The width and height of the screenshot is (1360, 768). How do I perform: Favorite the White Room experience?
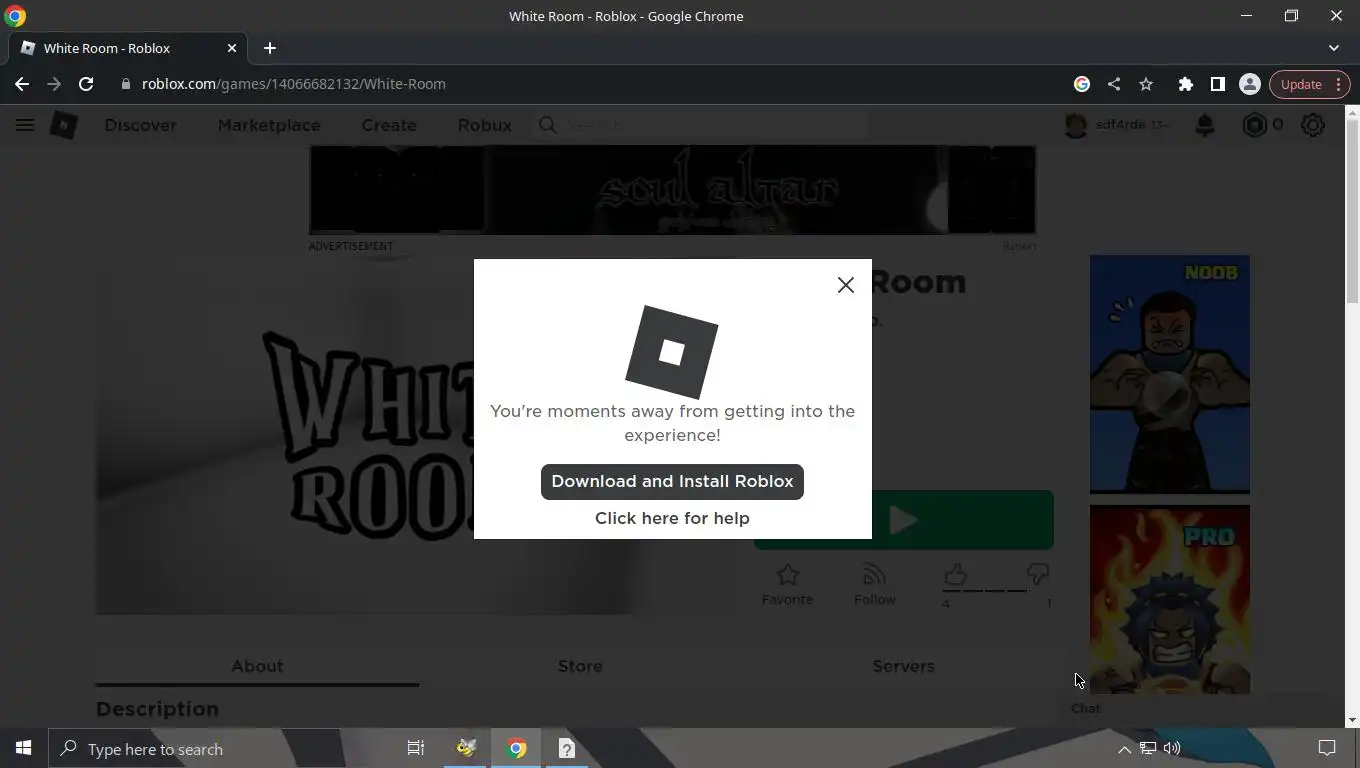(787, 585)
